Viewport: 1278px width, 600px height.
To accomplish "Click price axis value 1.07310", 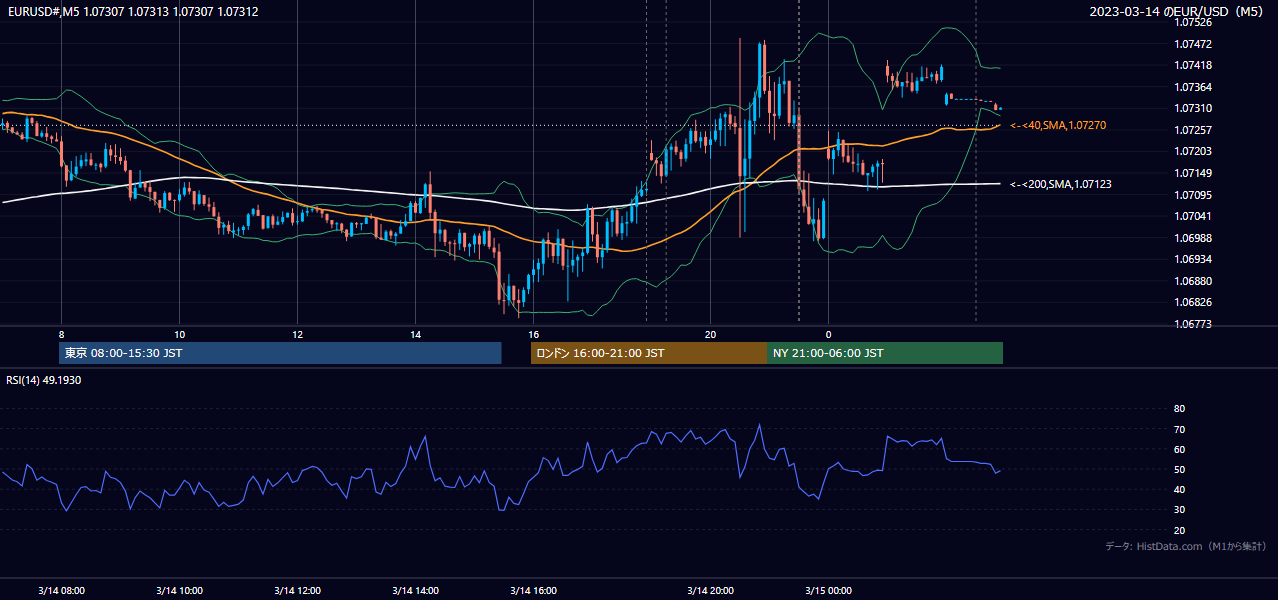I will [x=1192, y=108].
